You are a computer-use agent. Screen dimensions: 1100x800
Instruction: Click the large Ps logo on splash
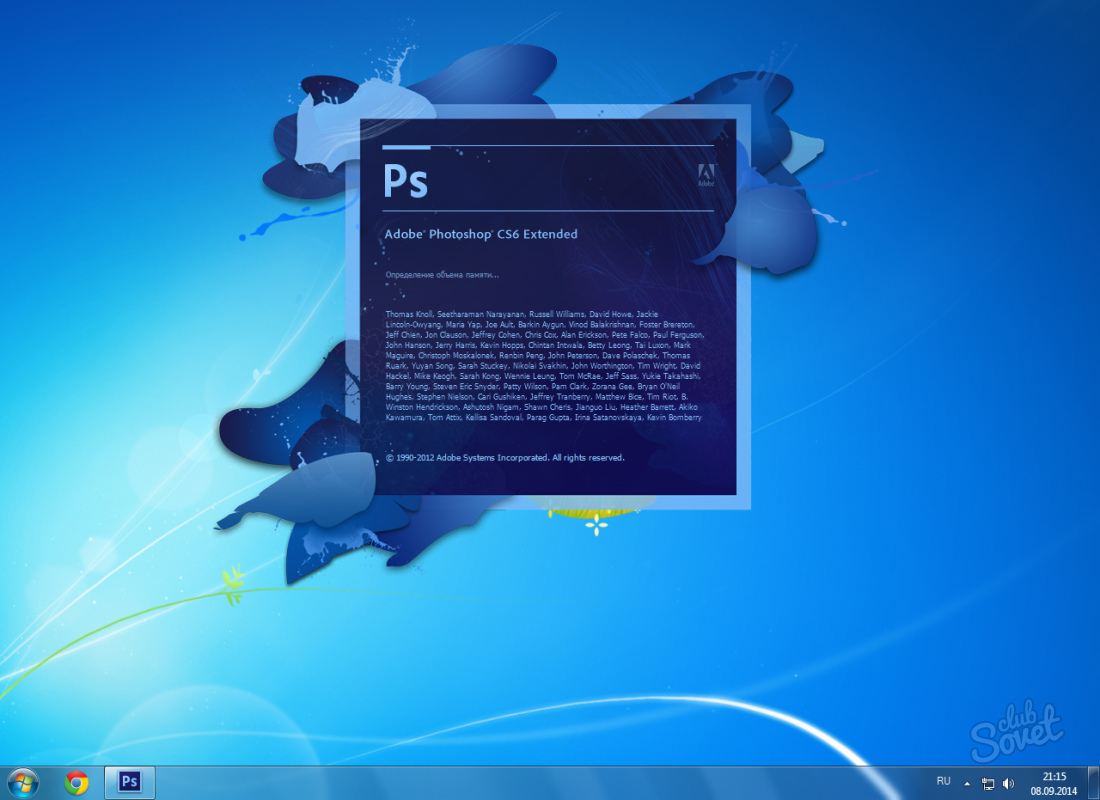pos(405,180)
